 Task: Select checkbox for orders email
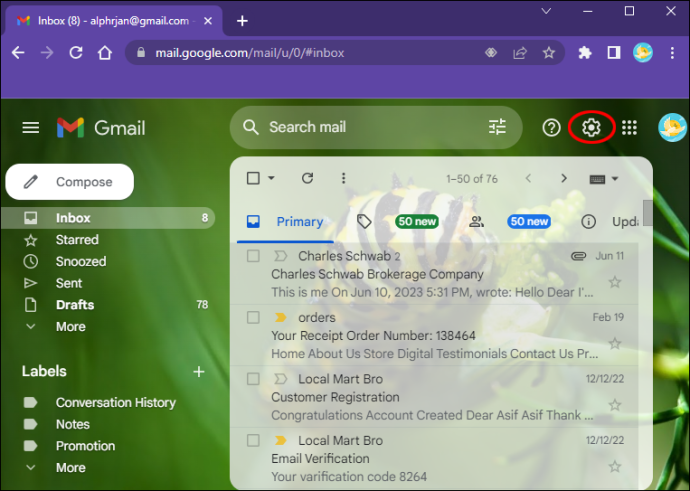253,317
